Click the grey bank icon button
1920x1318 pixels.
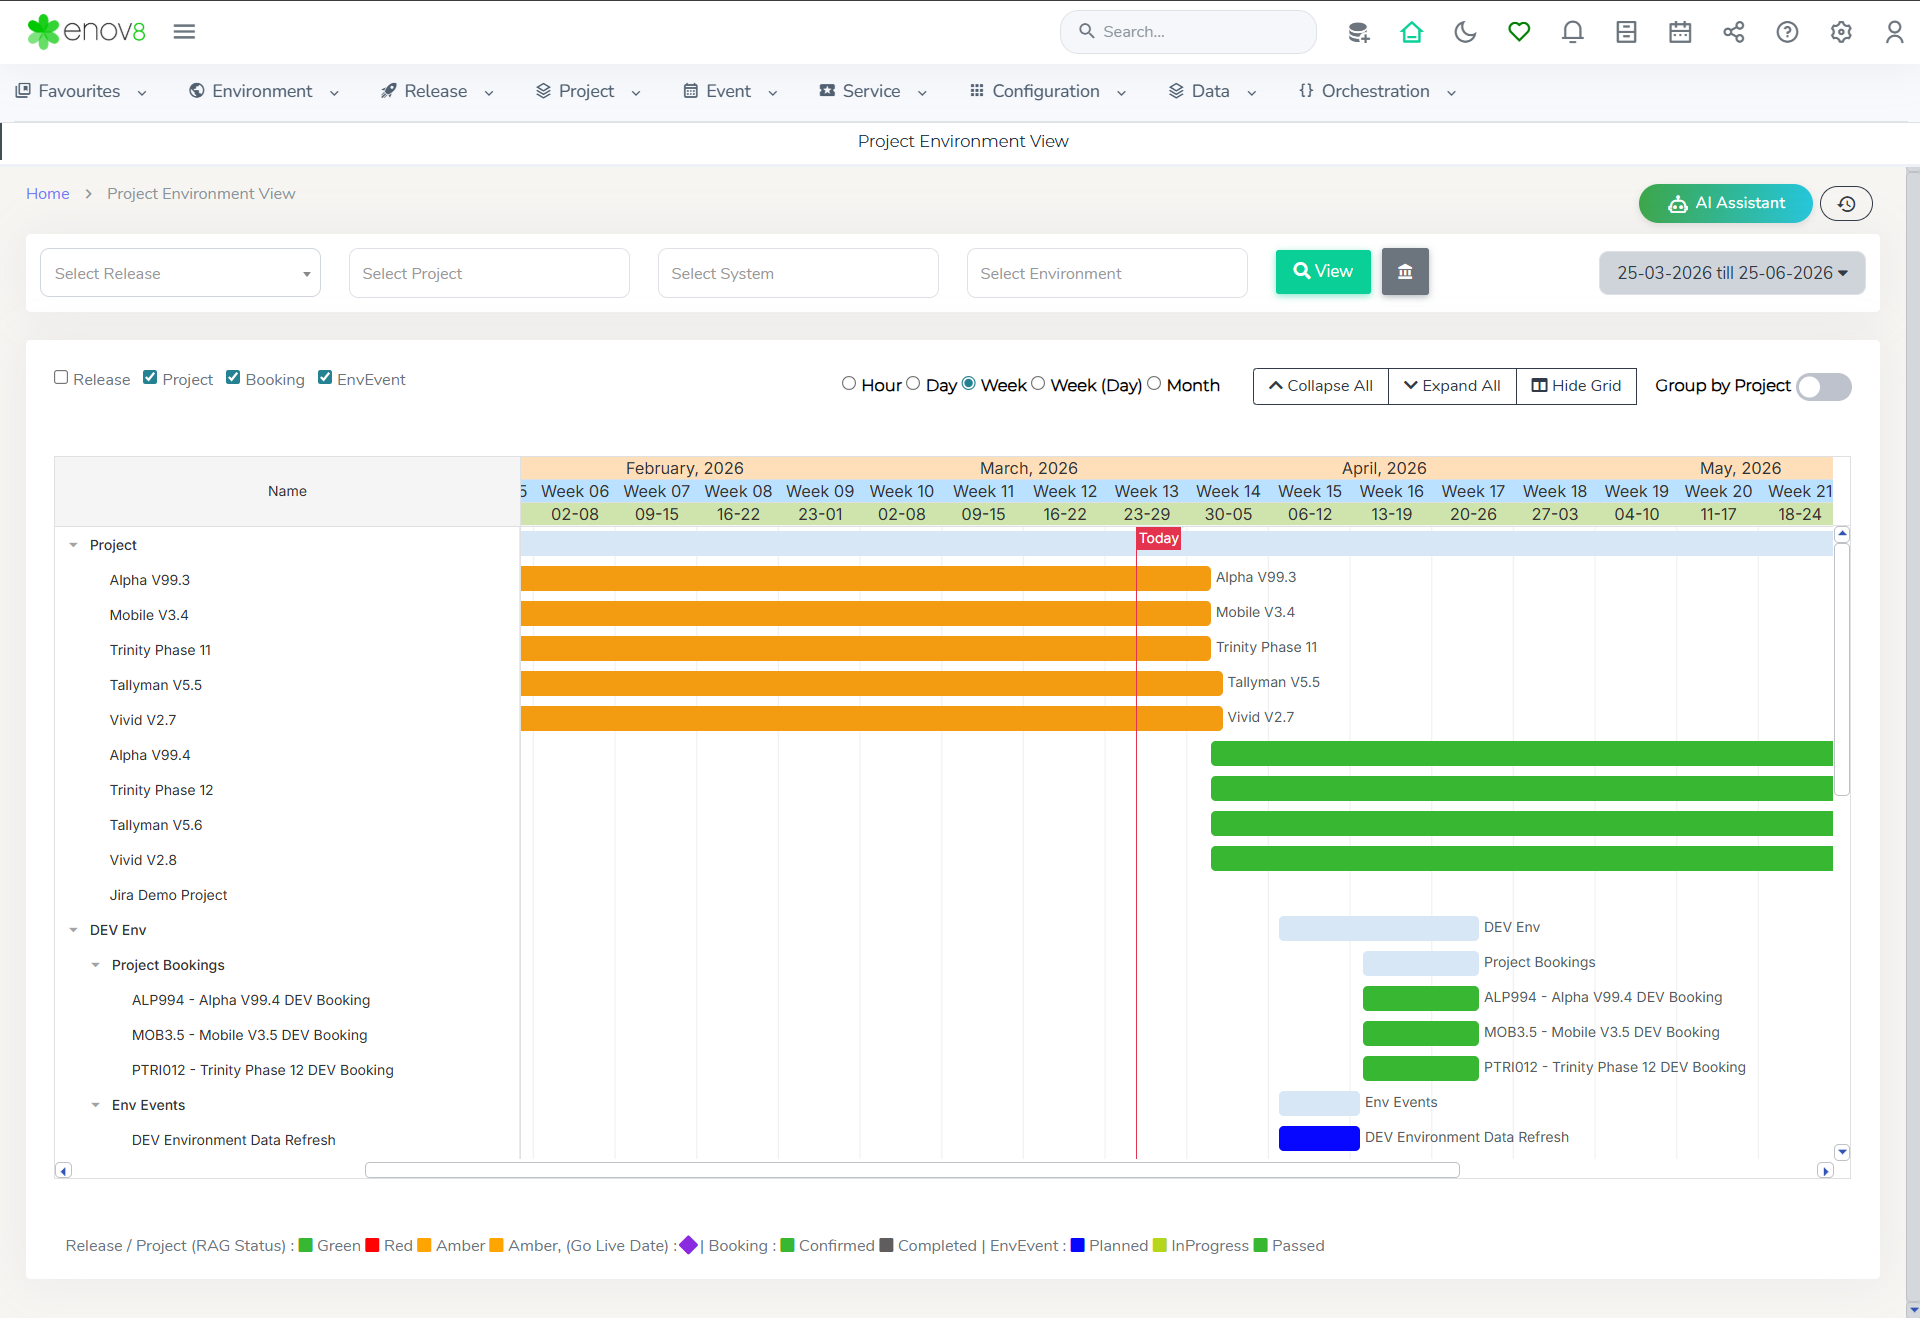pyautogui.click(x=1405, y=272)
